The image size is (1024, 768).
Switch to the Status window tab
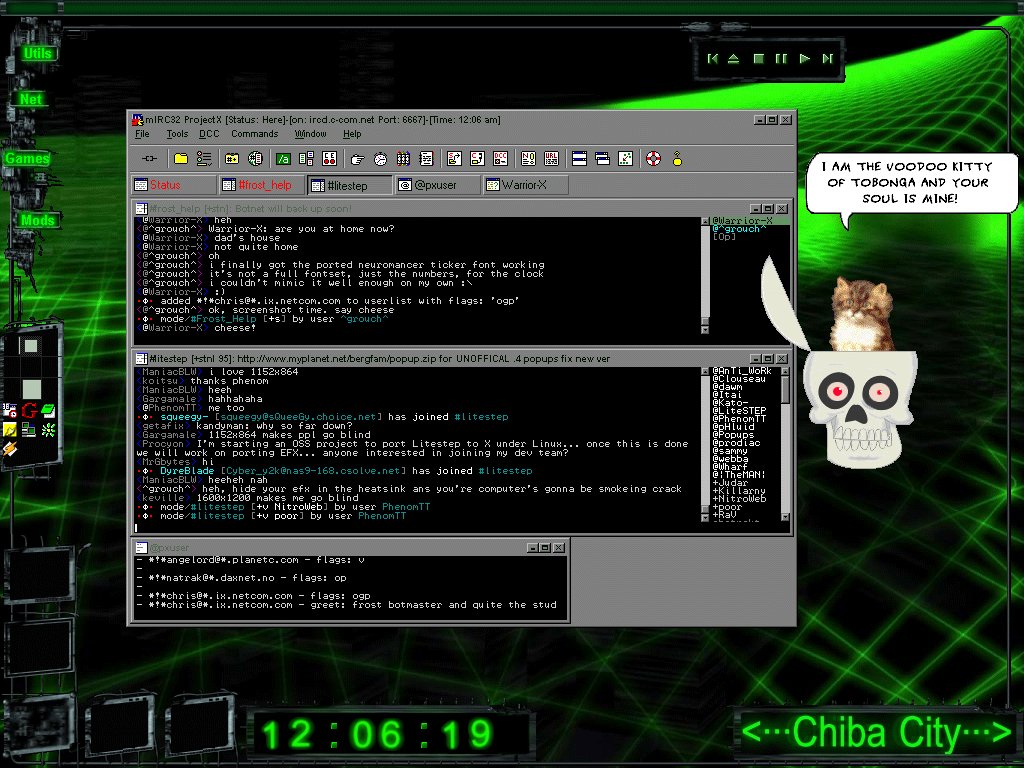point(174,185)
